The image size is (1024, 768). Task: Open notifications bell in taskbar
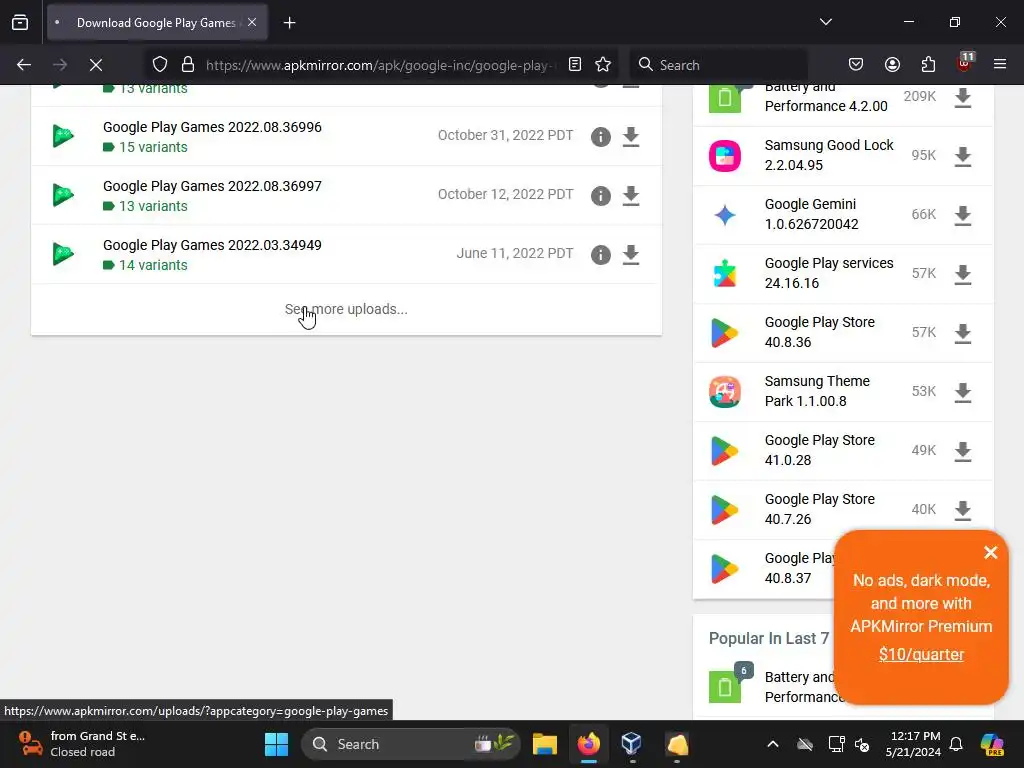(955, 744)
